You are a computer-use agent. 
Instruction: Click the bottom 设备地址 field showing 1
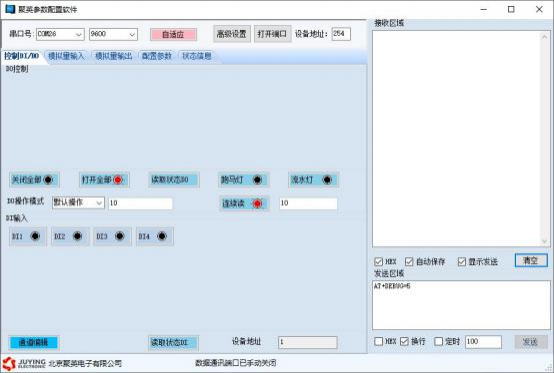(x=308, y=342)
